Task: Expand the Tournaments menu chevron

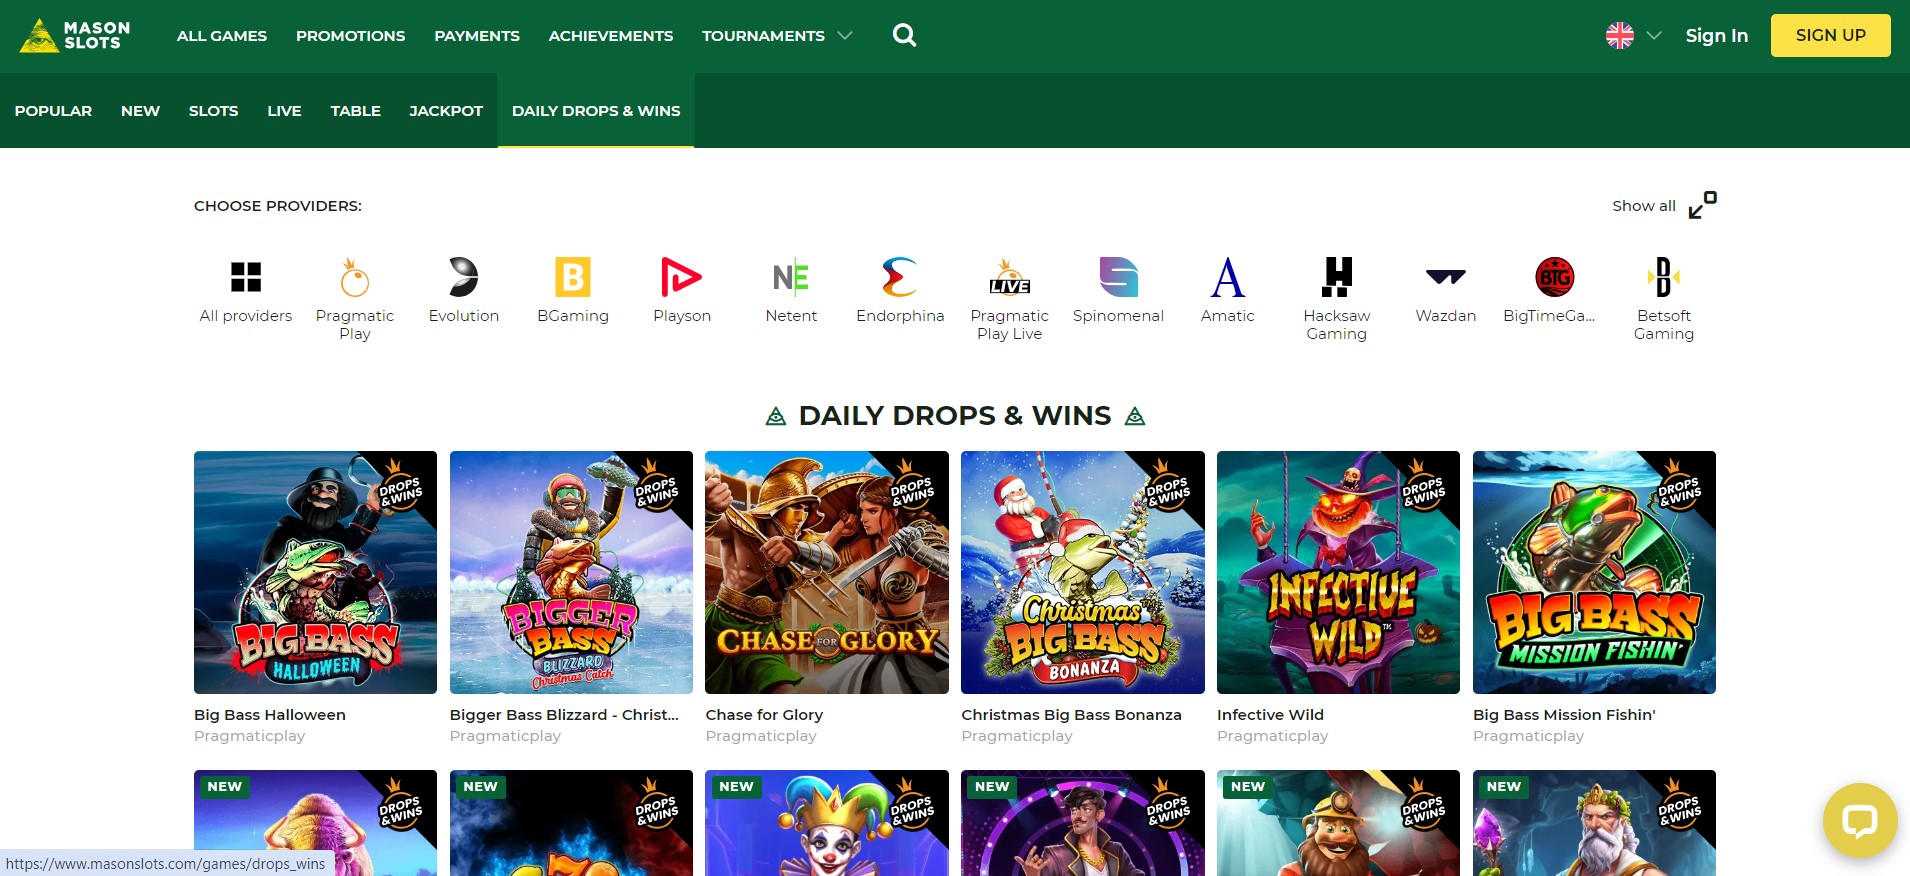Action: [x=845, y=35]
